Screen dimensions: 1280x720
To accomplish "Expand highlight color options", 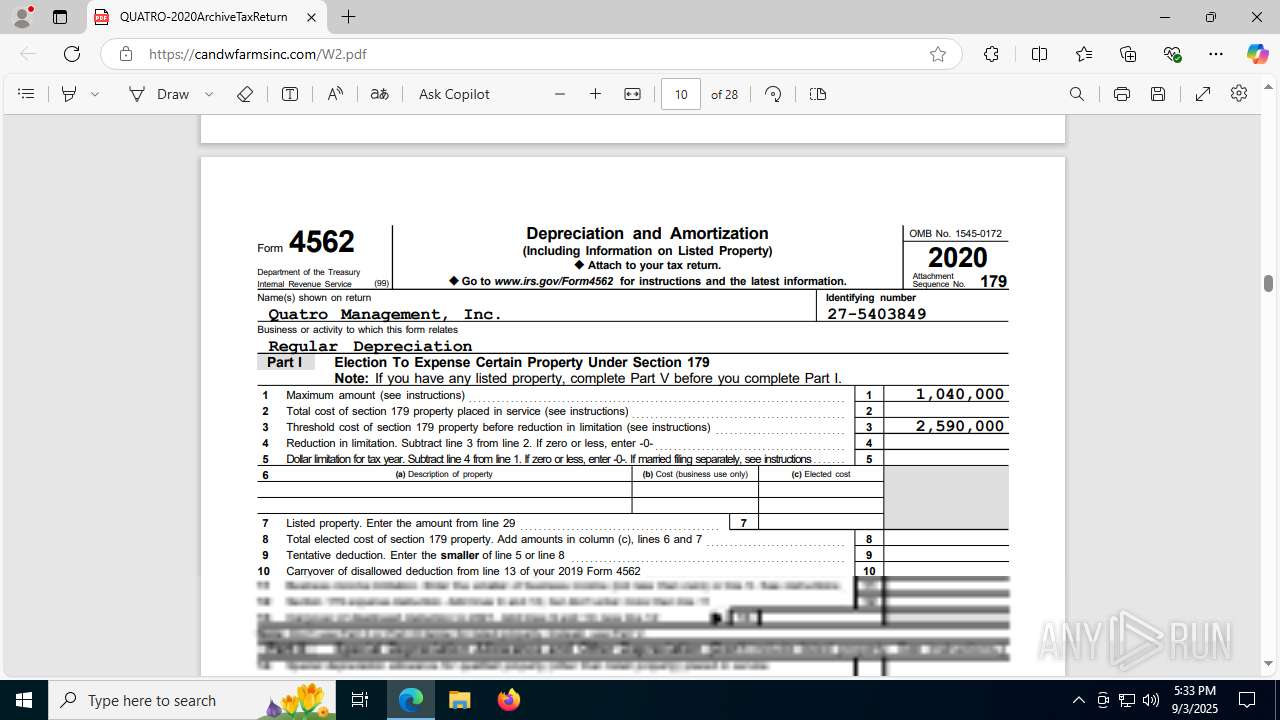I will tap(95, 94).
